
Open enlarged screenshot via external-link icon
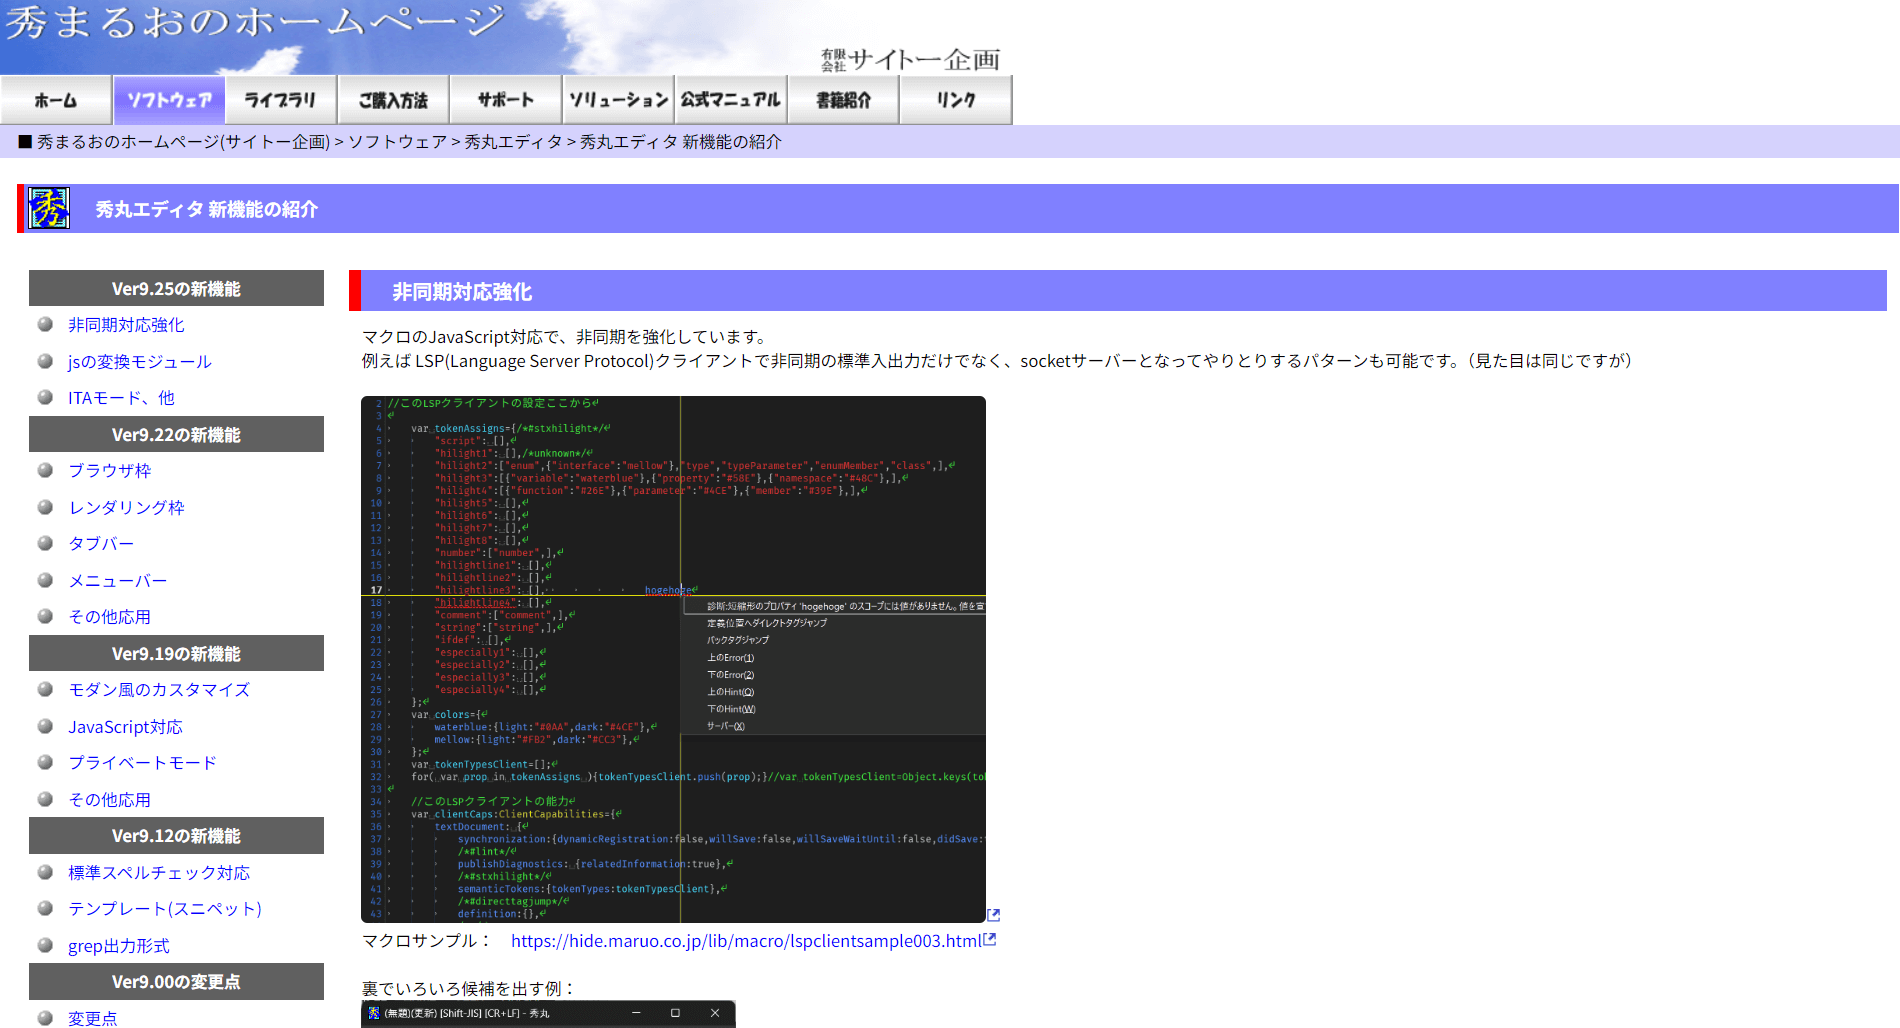[x=993, y=915]
